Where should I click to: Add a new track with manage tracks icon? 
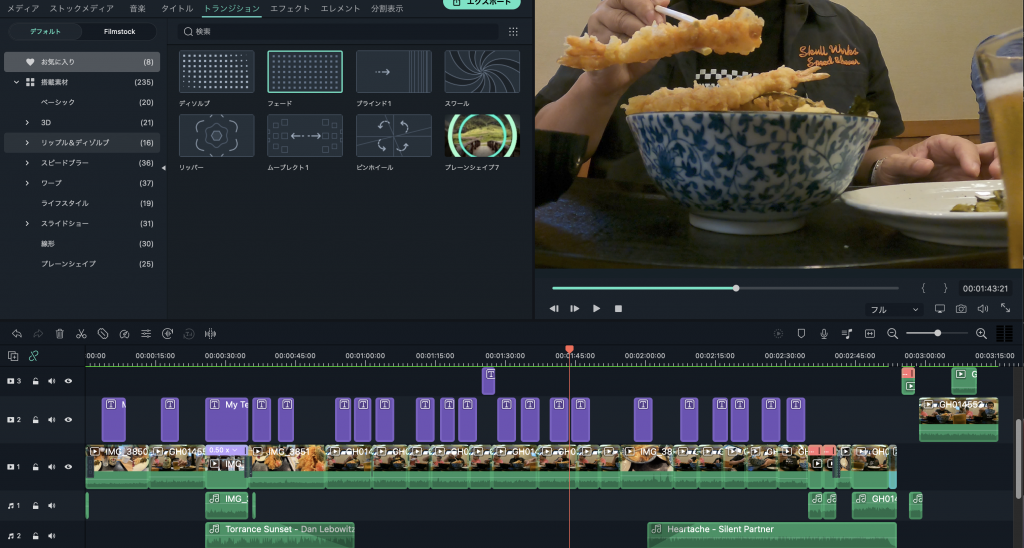[x=13, y=356]
